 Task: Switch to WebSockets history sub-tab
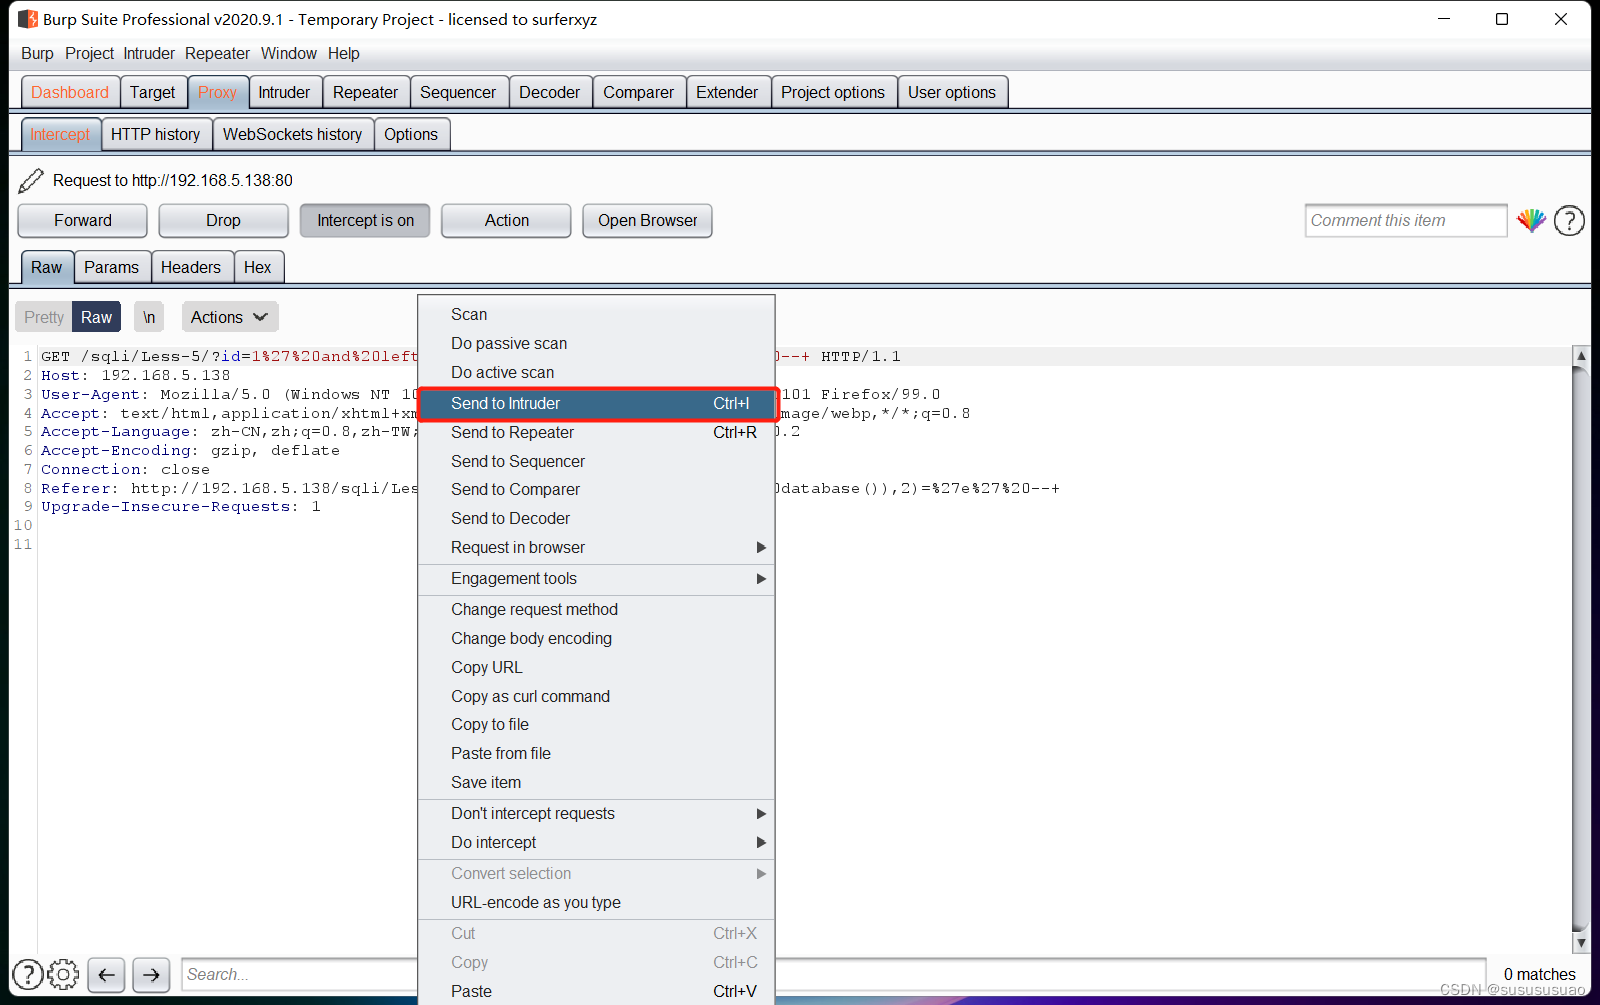292,134
